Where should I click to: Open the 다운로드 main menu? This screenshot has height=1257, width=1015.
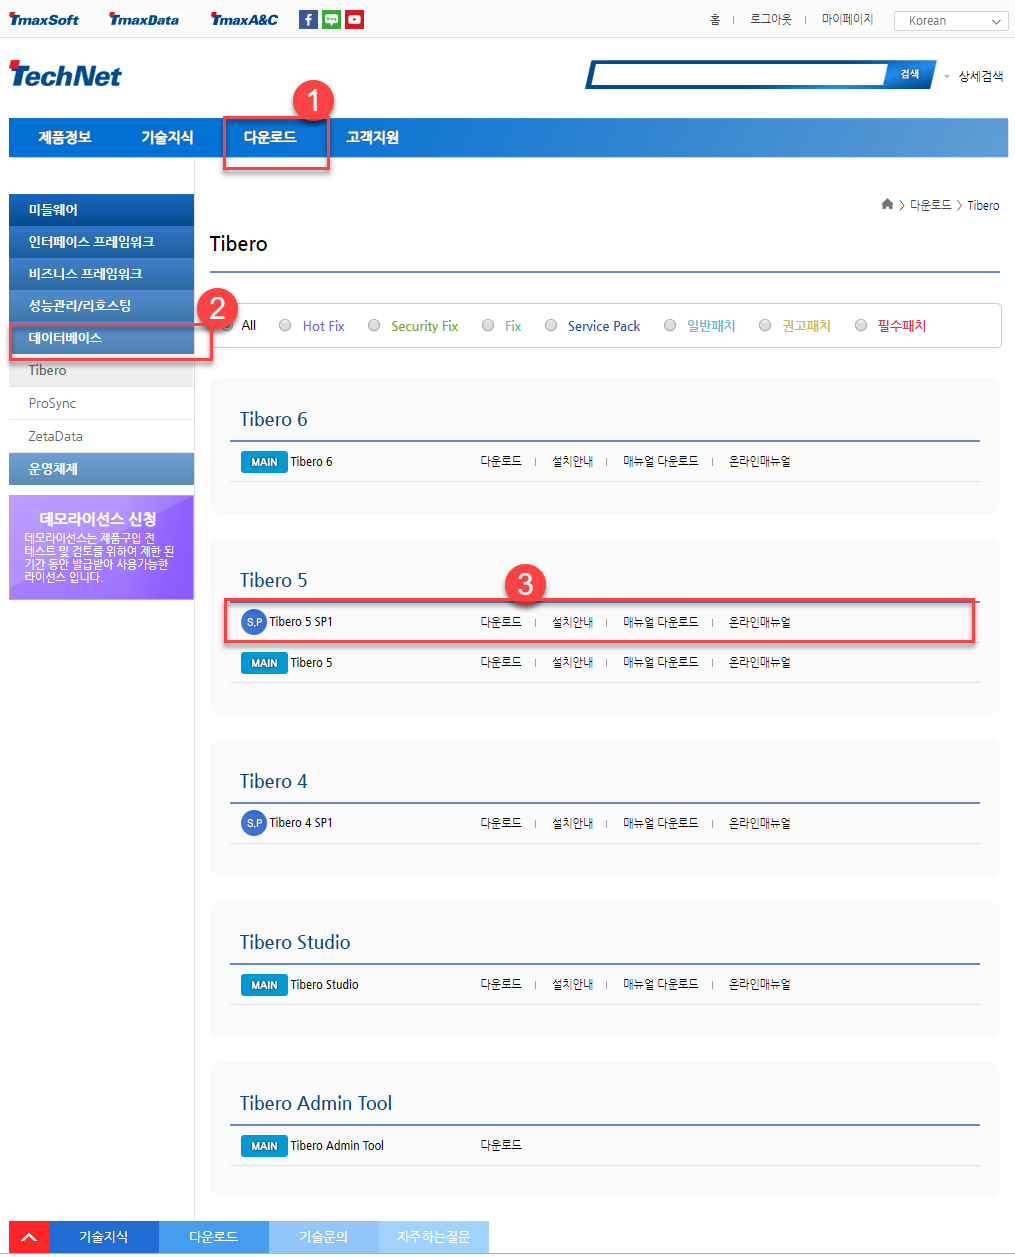point(270,137)
